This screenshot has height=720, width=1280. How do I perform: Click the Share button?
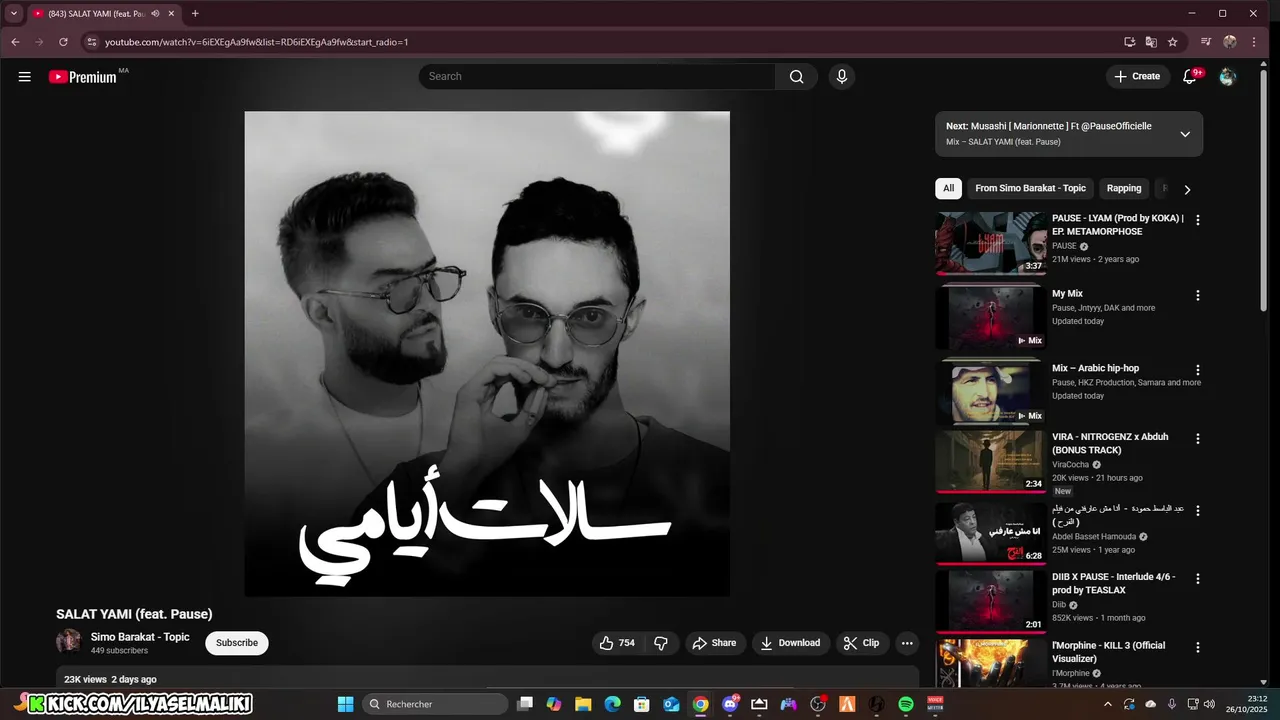tap(714, 643)
